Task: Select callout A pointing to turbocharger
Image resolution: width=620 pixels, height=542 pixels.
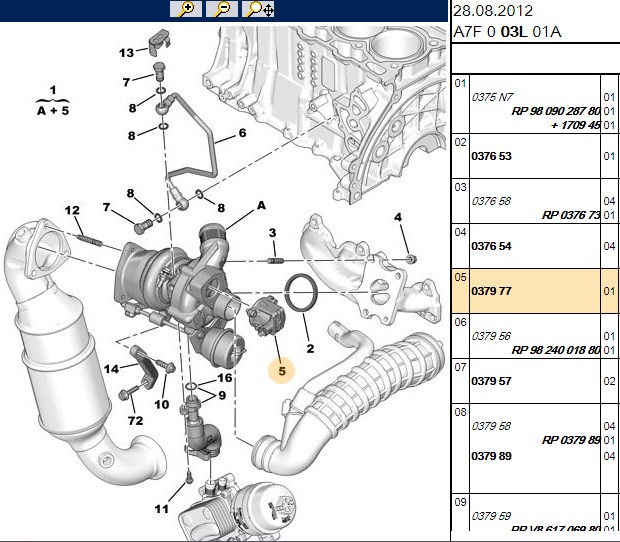Action: pos(261,206)
